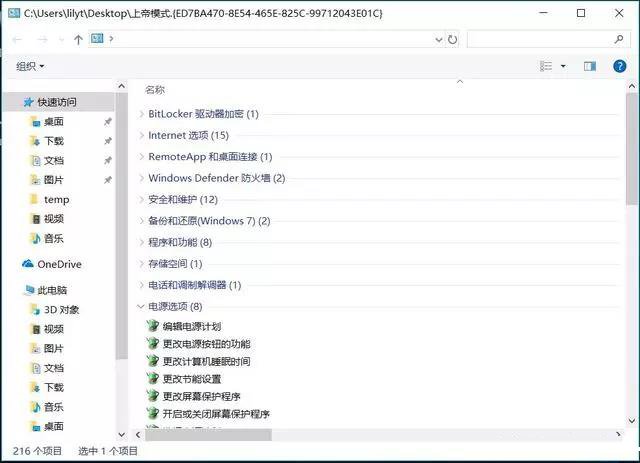Image resolution: width=640 pixels, height=463 pixels.
Task: Click the pin icon next to 下载
Action: tap(107, 141)
